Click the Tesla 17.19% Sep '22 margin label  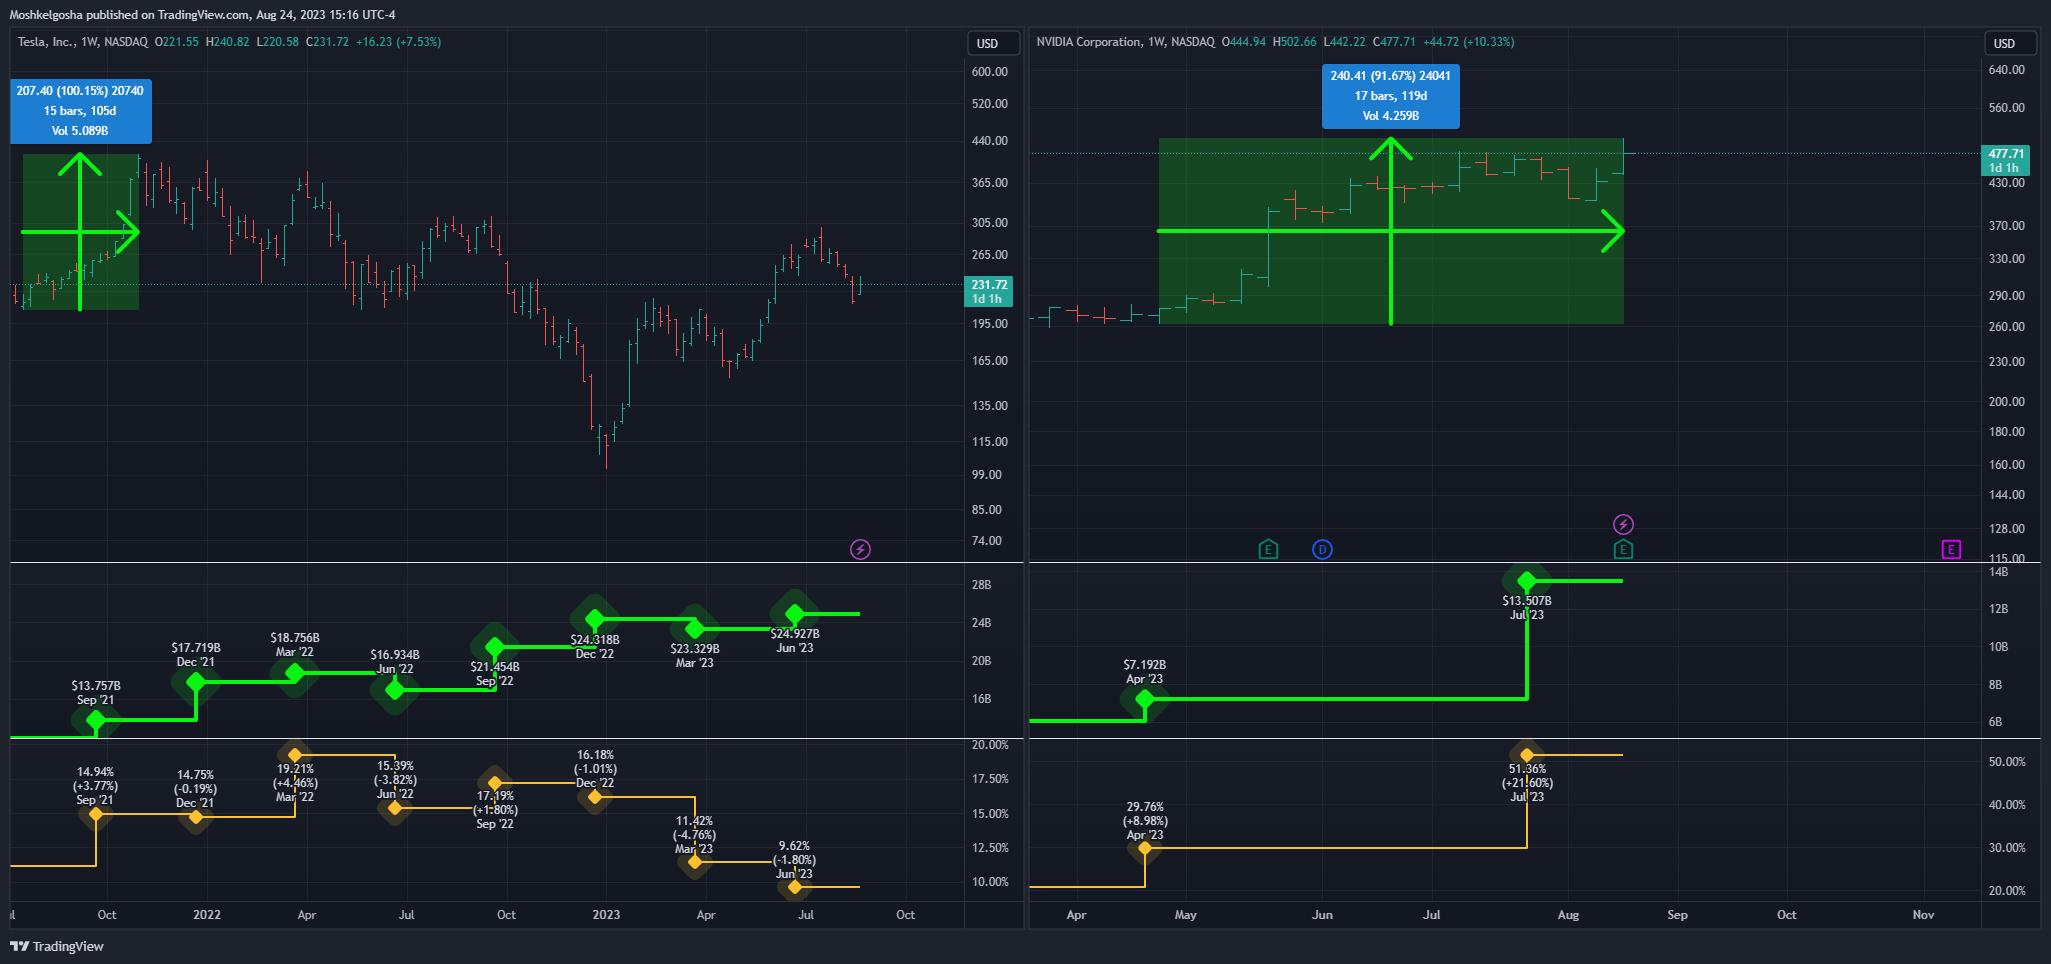click(x=495, y=810)
